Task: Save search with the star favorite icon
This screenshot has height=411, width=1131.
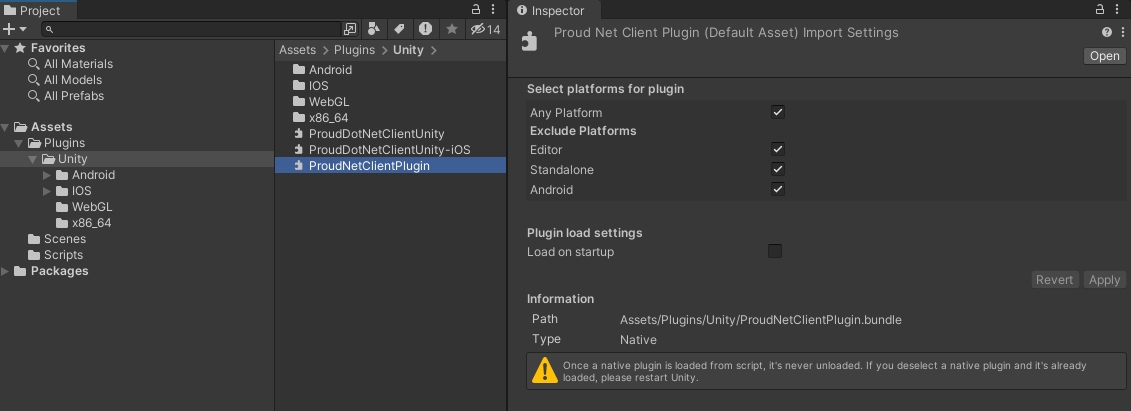Action: click(451, 29)
